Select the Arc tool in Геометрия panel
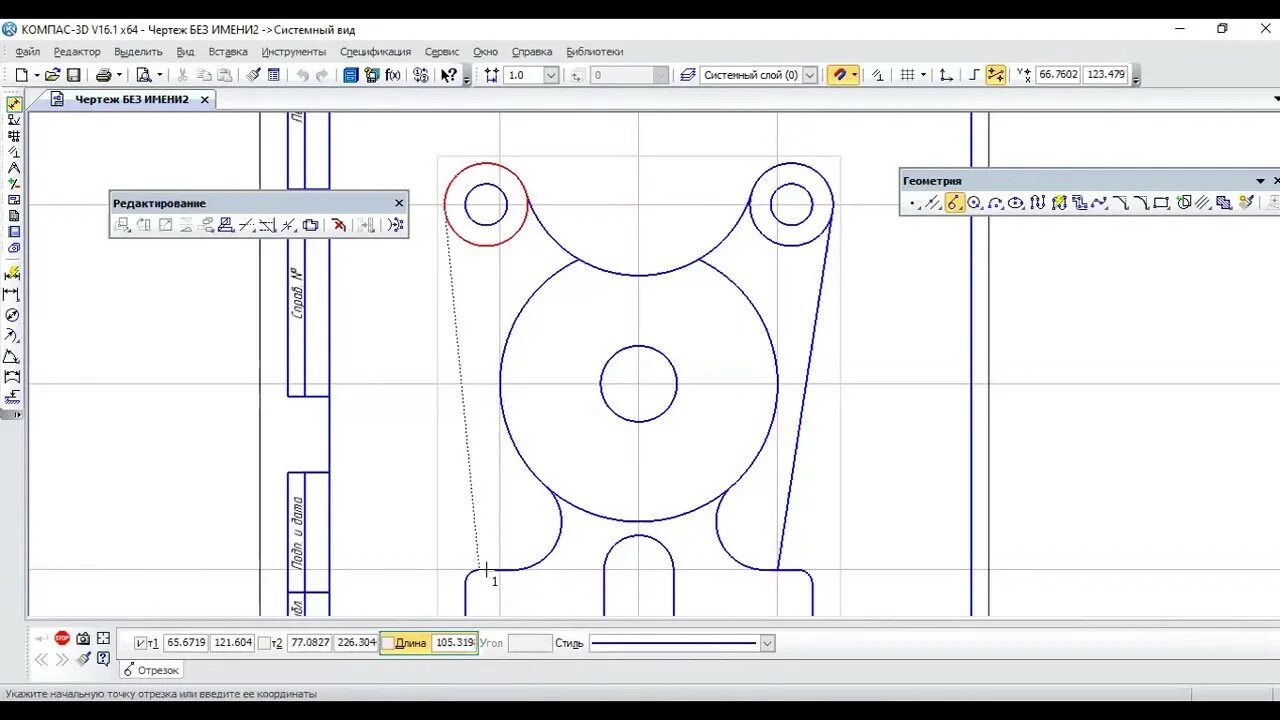 click(996, 203)
